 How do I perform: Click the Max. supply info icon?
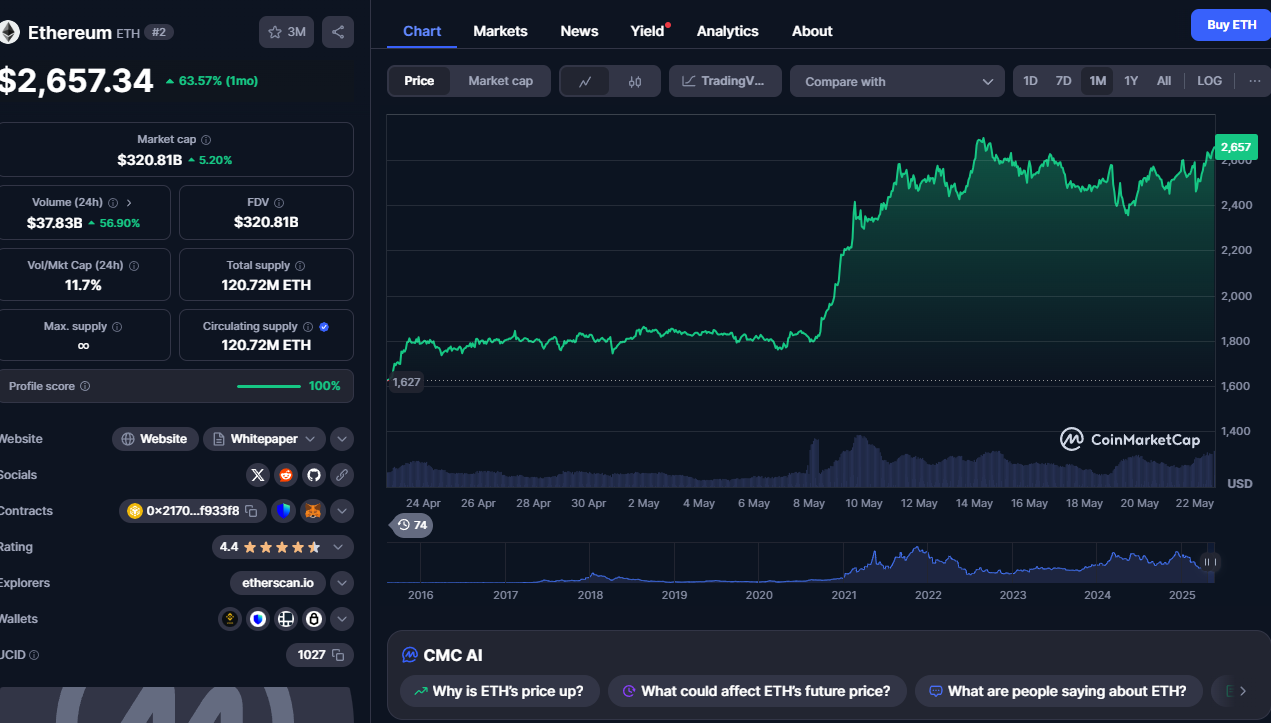click(117, 327)
